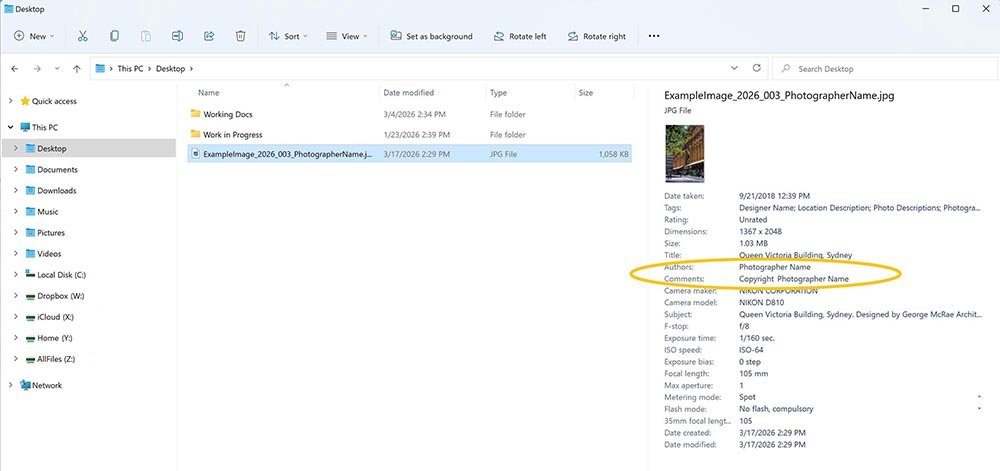Expand the Documents tree node
The width and height of the screenshot is (1000, 471).
(x=16, y=170)
